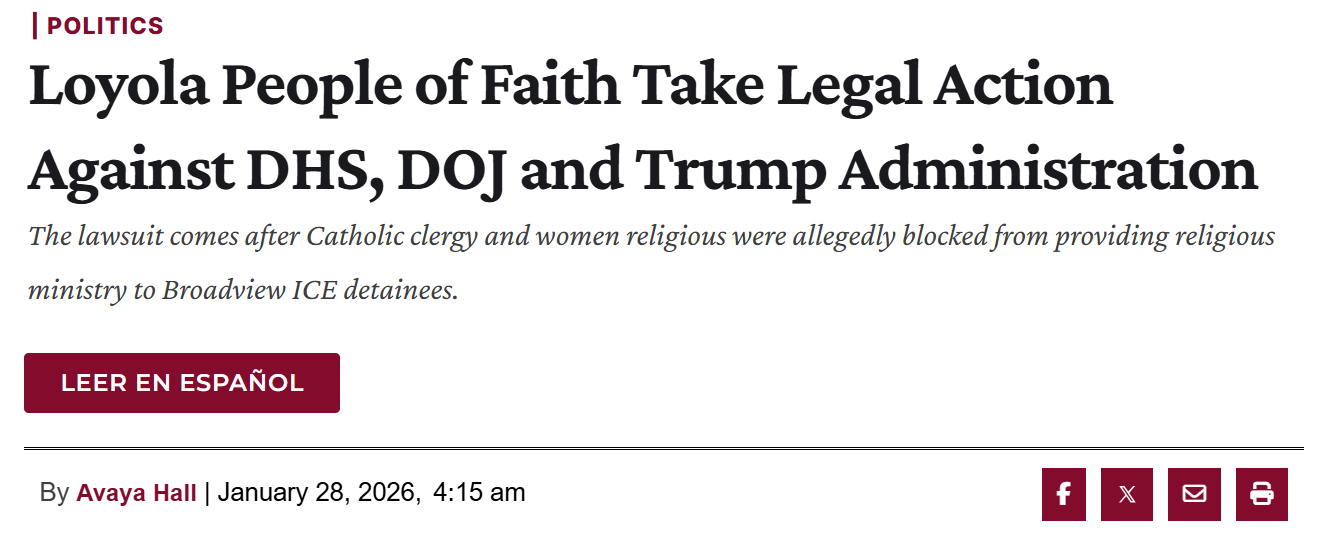Click the word "By" in the byline
Viewport: 1323px width, 538px height.
(x=54, y=493)
